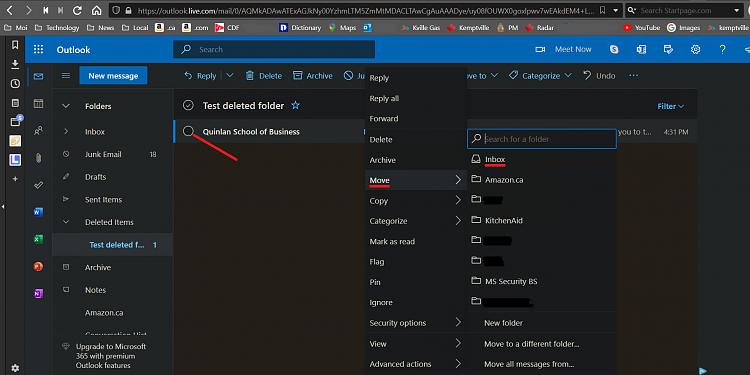Image resolution: width=750 pixels, height=375 pixels.
Task: Click Archive in the toolbar
Action: pos(312,76)
